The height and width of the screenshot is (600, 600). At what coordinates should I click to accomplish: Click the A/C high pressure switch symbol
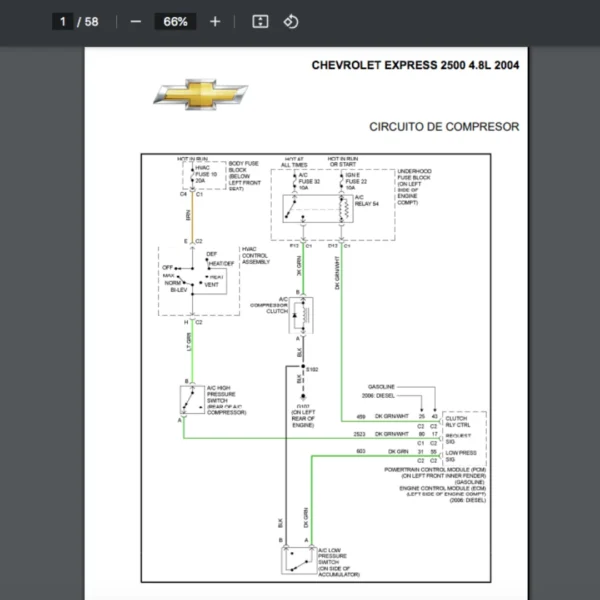189,399
